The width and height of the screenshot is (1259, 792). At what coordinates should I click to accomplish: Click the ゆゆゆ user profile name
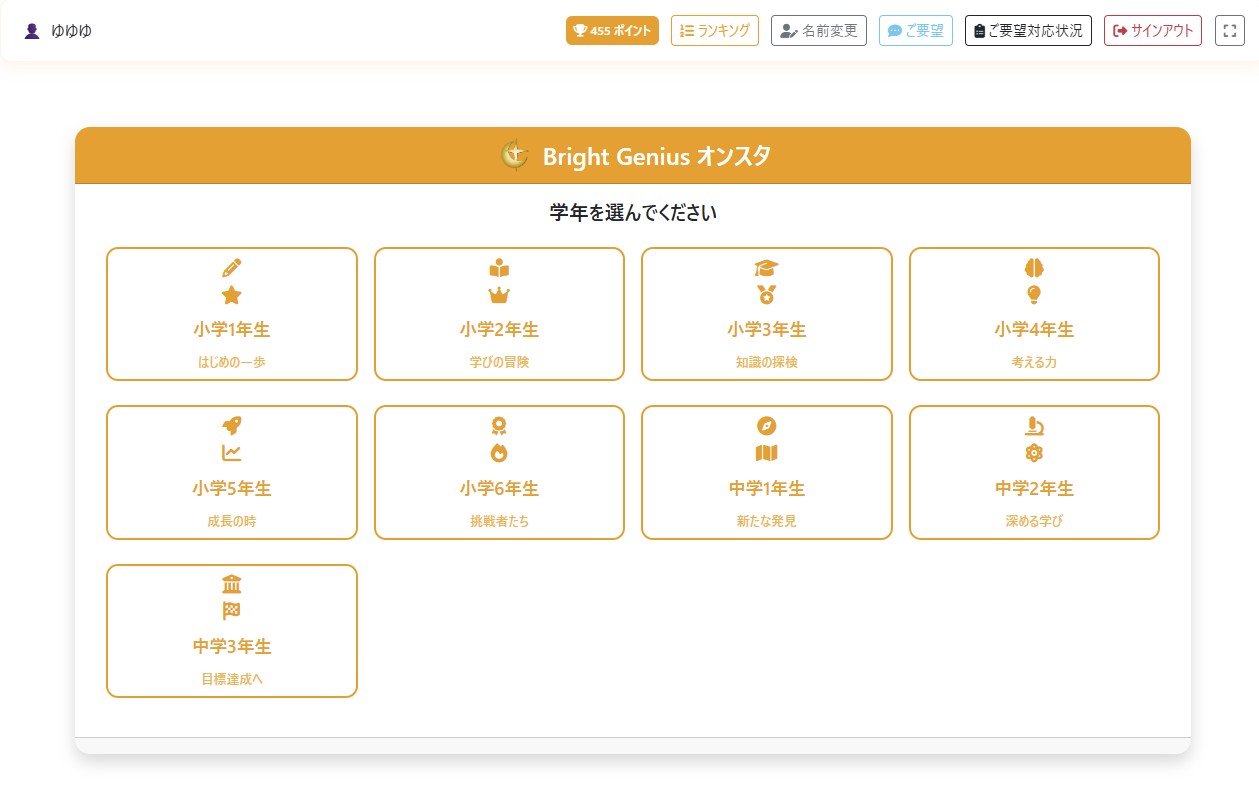(71, 31)
